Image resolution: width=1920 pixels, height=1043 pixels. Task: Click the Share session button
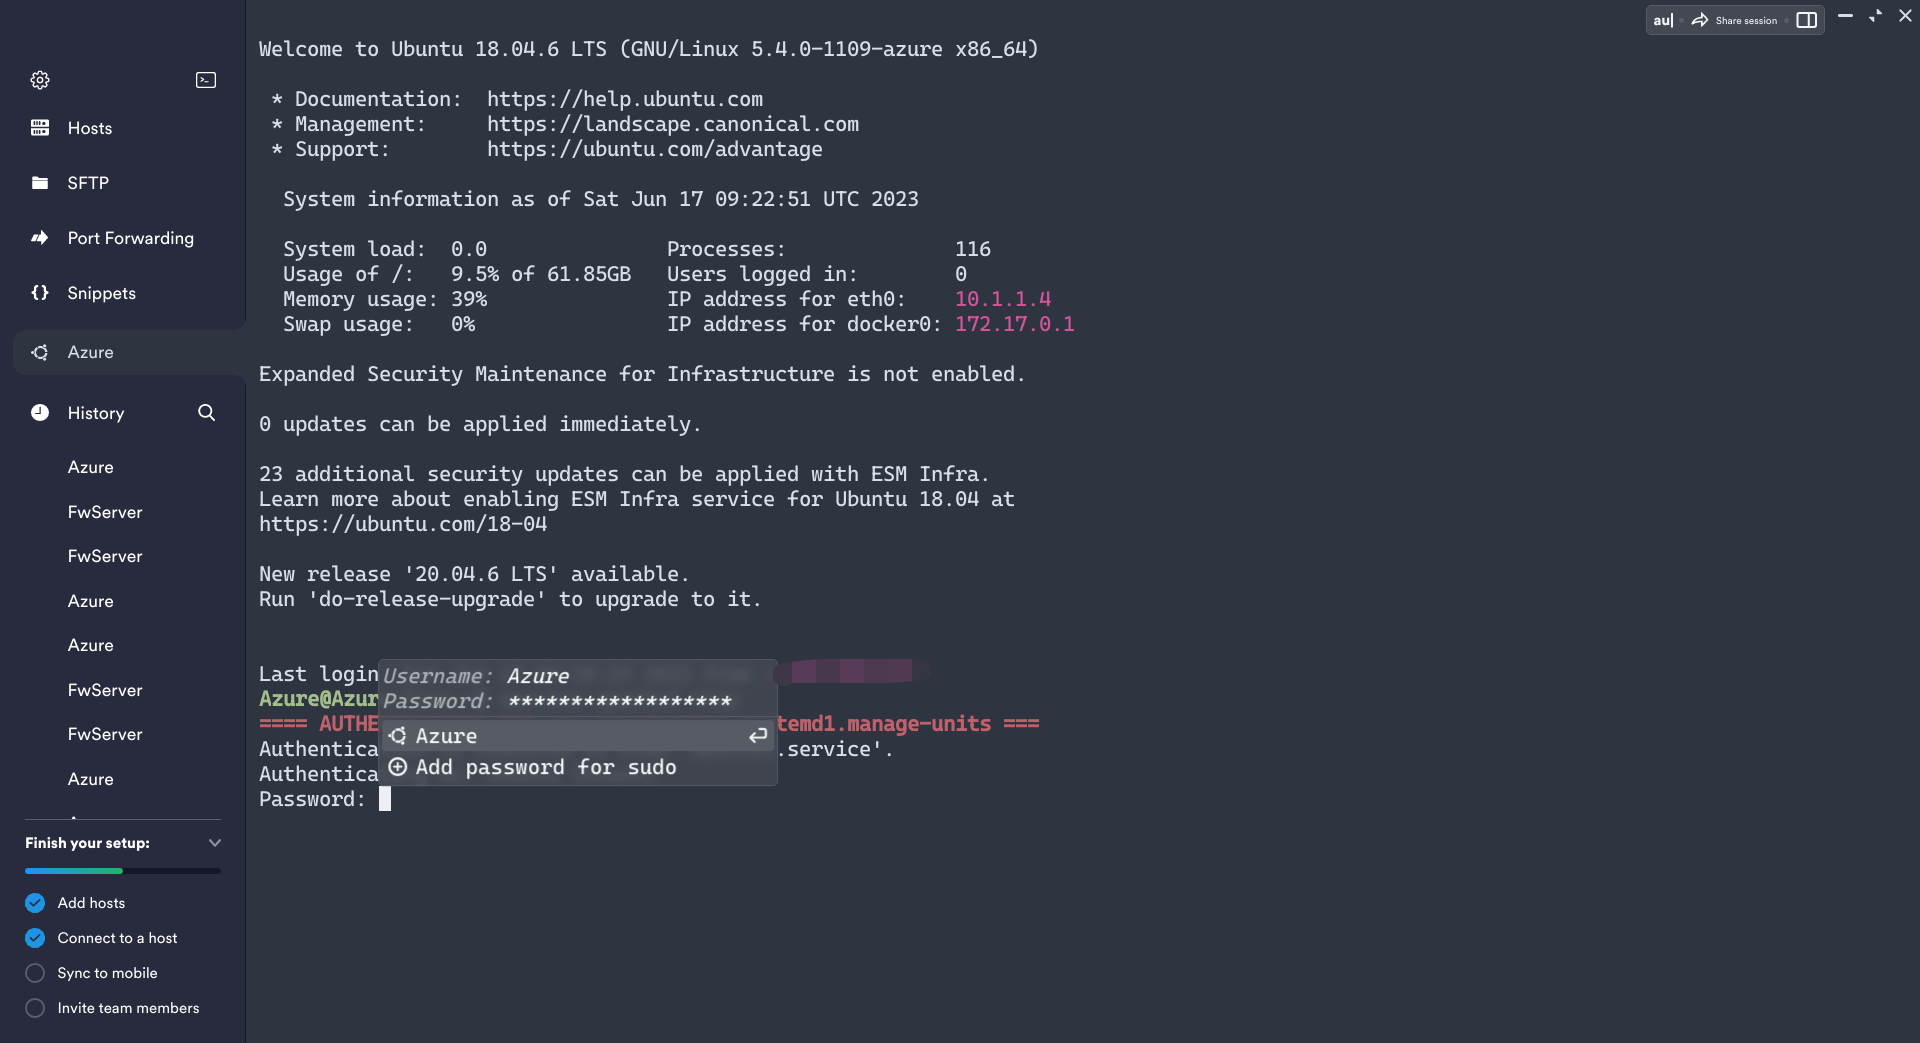click(1734, 20)
